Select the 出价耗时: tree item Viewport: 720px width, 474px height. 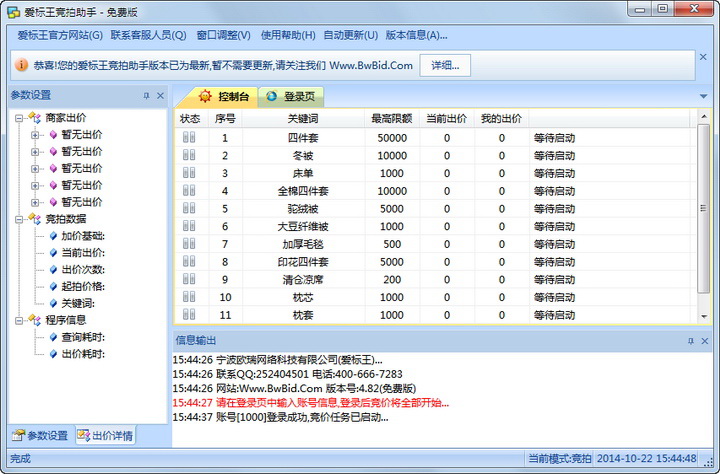point(83,354)
